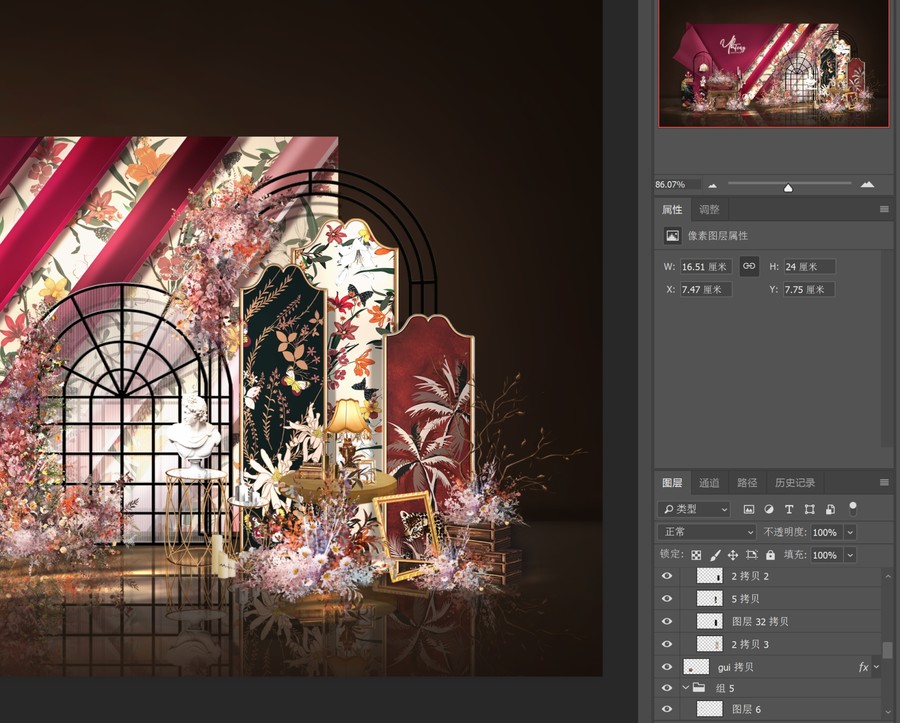Hide the 2 拷贝 3 layer
The height and width of the screenshot is (723, 900).
(667, 644)
